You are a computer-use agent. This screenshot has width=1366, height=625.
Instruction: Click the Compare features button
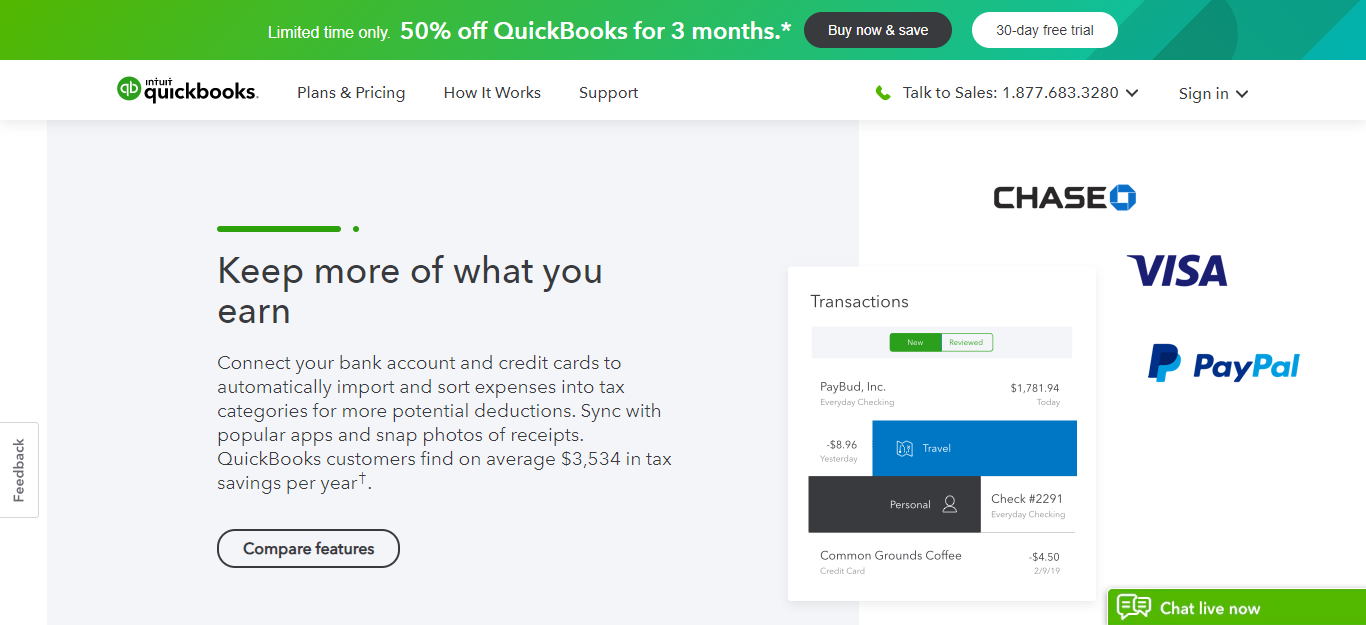[x=308, y=549]
